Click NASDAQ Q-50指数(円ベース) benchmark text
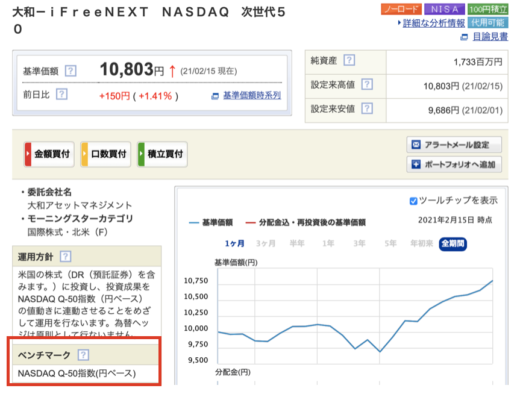The image size is (517, 400). pos(77,373)
